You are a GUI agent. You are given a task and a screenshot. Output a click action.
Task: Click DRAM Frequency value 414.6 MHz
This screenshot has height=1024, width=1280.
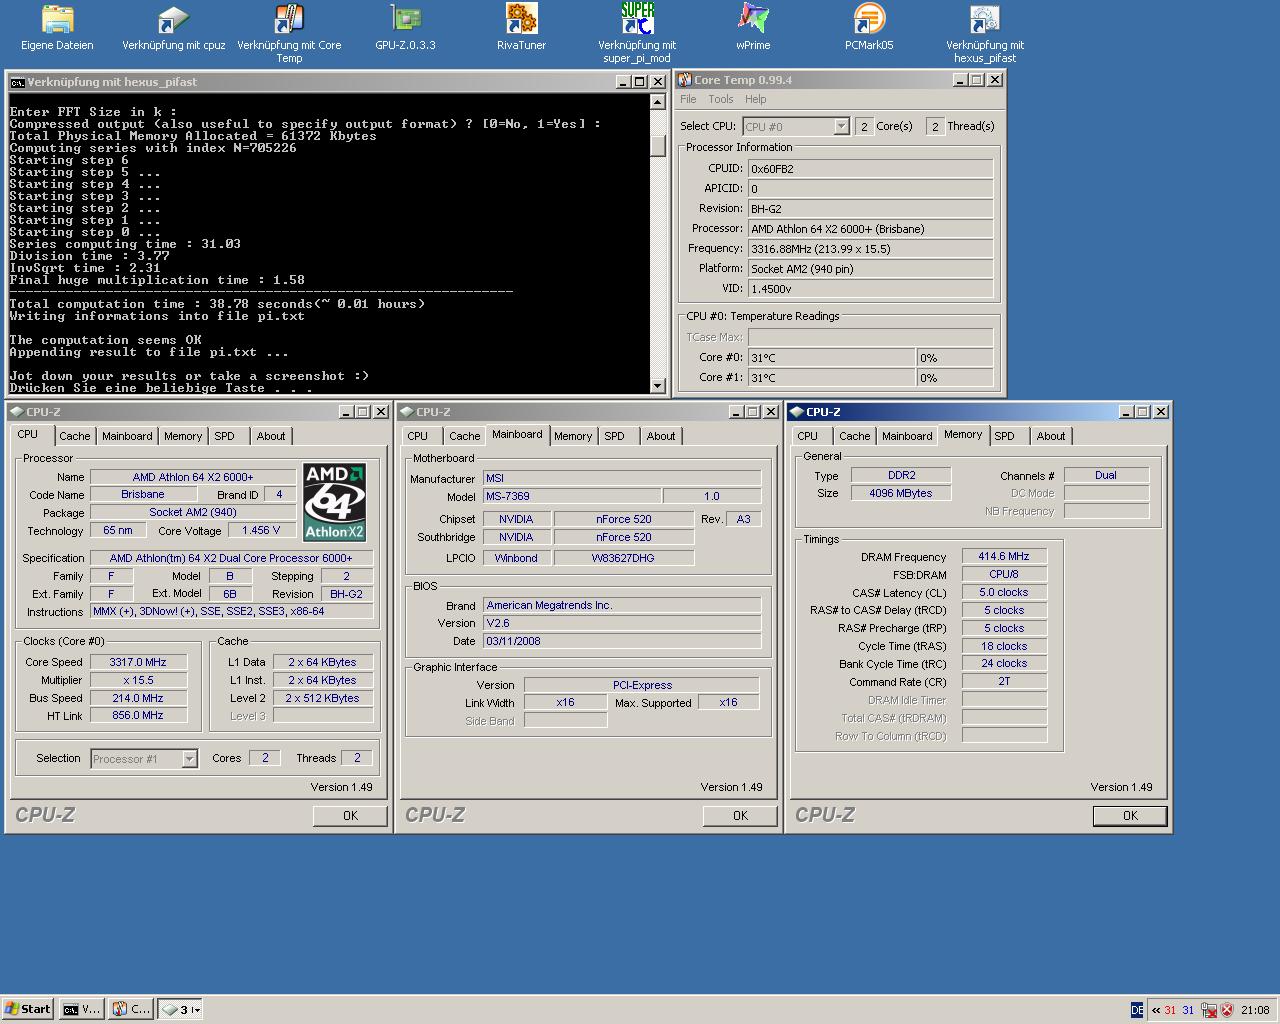(1004, 556)
